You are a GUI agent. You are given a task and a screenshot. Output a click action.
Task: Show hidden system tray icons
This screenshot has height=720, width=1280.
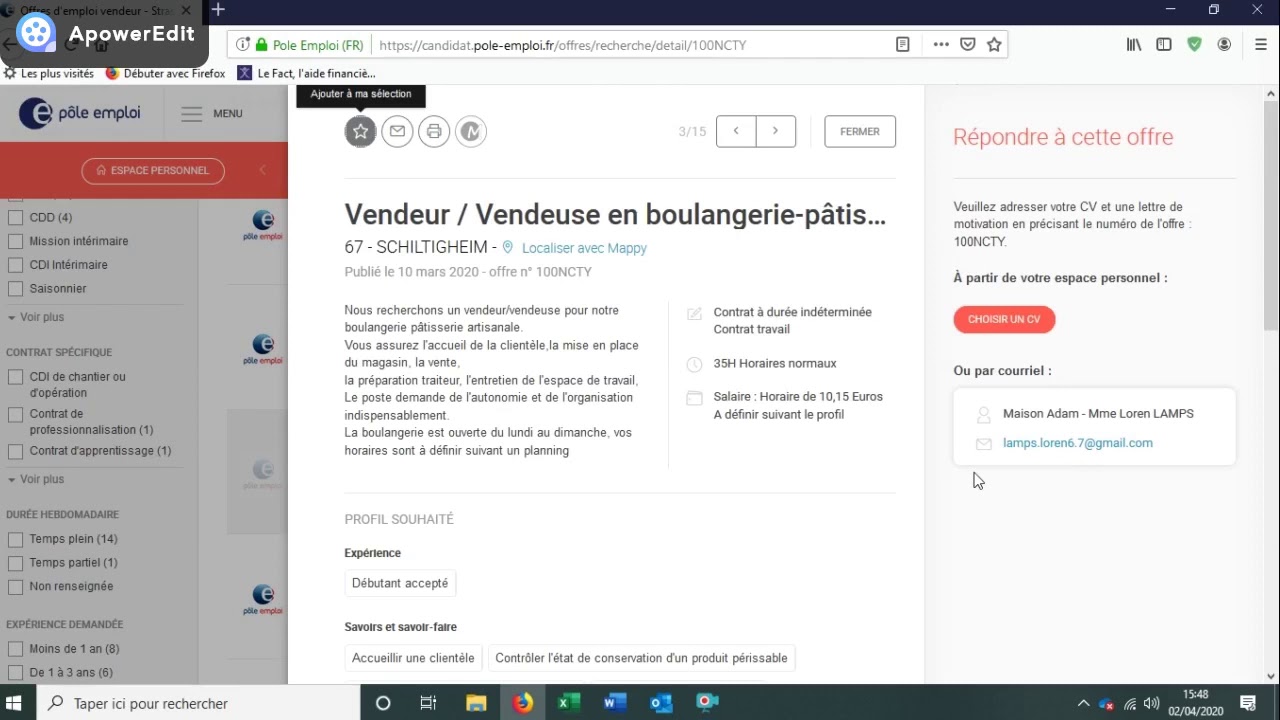pyautogui.click(x=1083, y=703)
